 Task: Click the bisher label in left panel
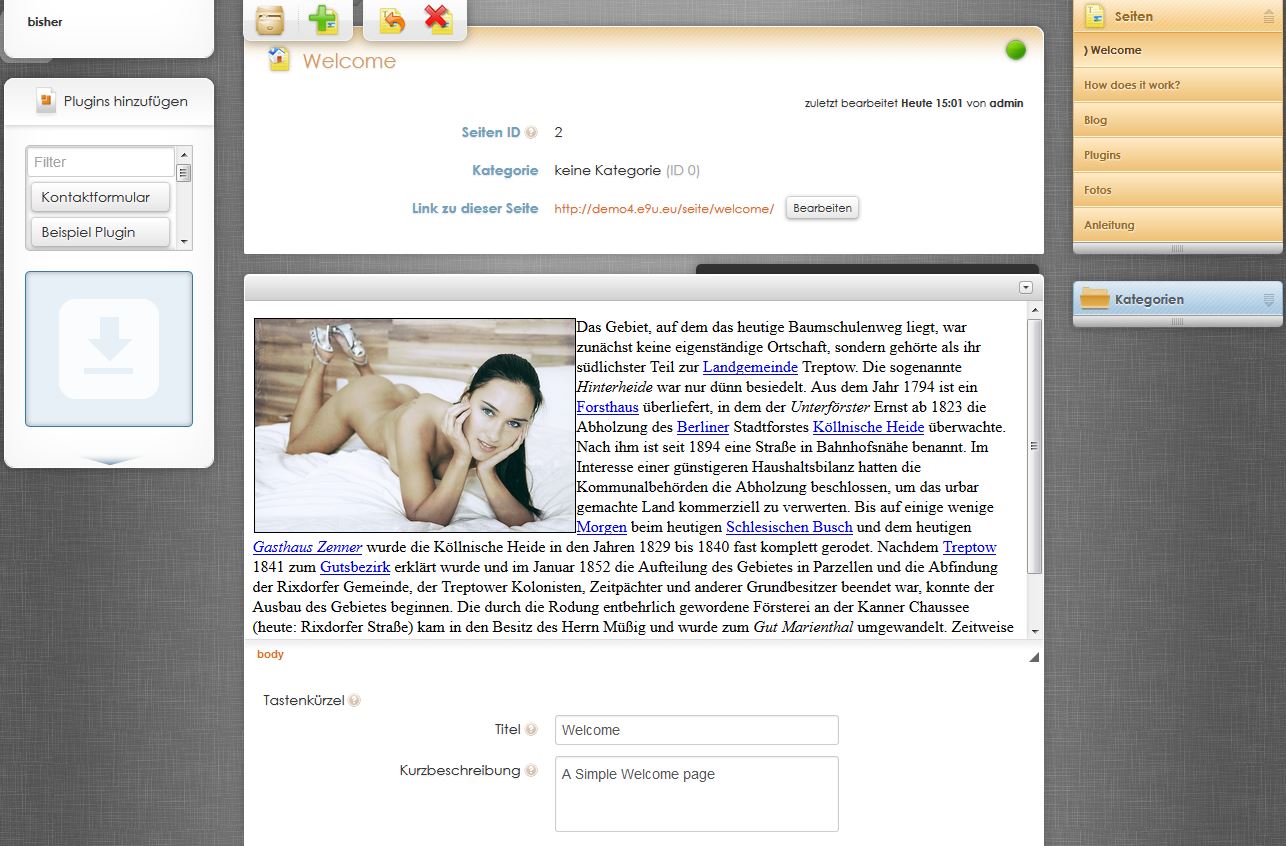[x=45, y=22]
